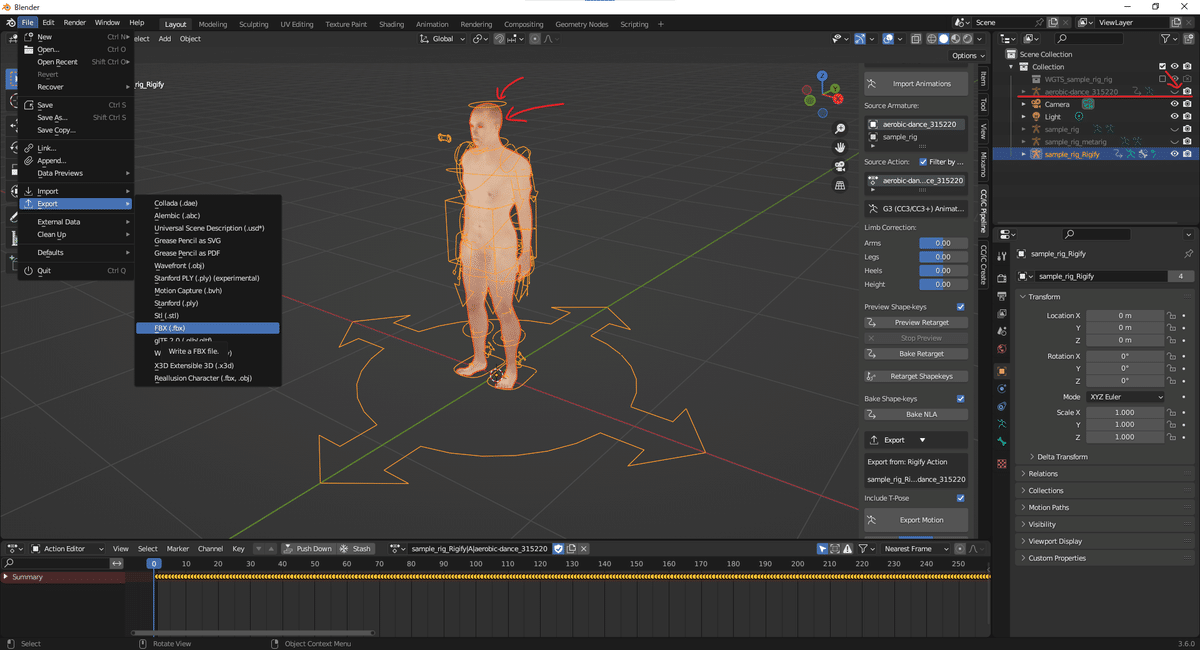This screenshot has height=650, width=1200.
Task: Choose Reallusion Character (.fbx, .obj) export
Action: point(207,378)
